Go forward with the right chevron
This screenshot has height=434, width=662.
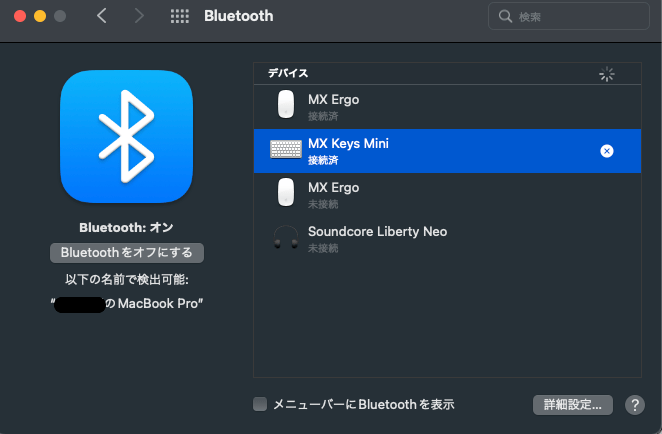139,16
